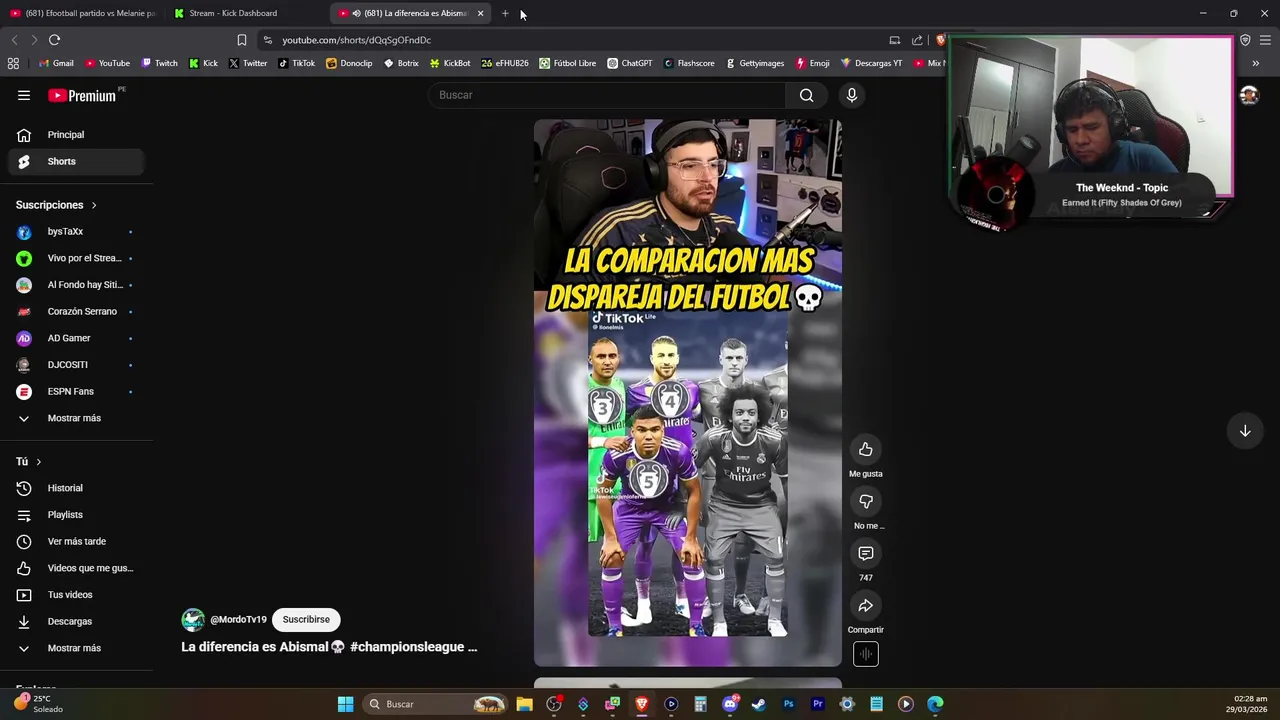Open Edge browser from the taskbar

pyautogui.click(x=935, y=704)
